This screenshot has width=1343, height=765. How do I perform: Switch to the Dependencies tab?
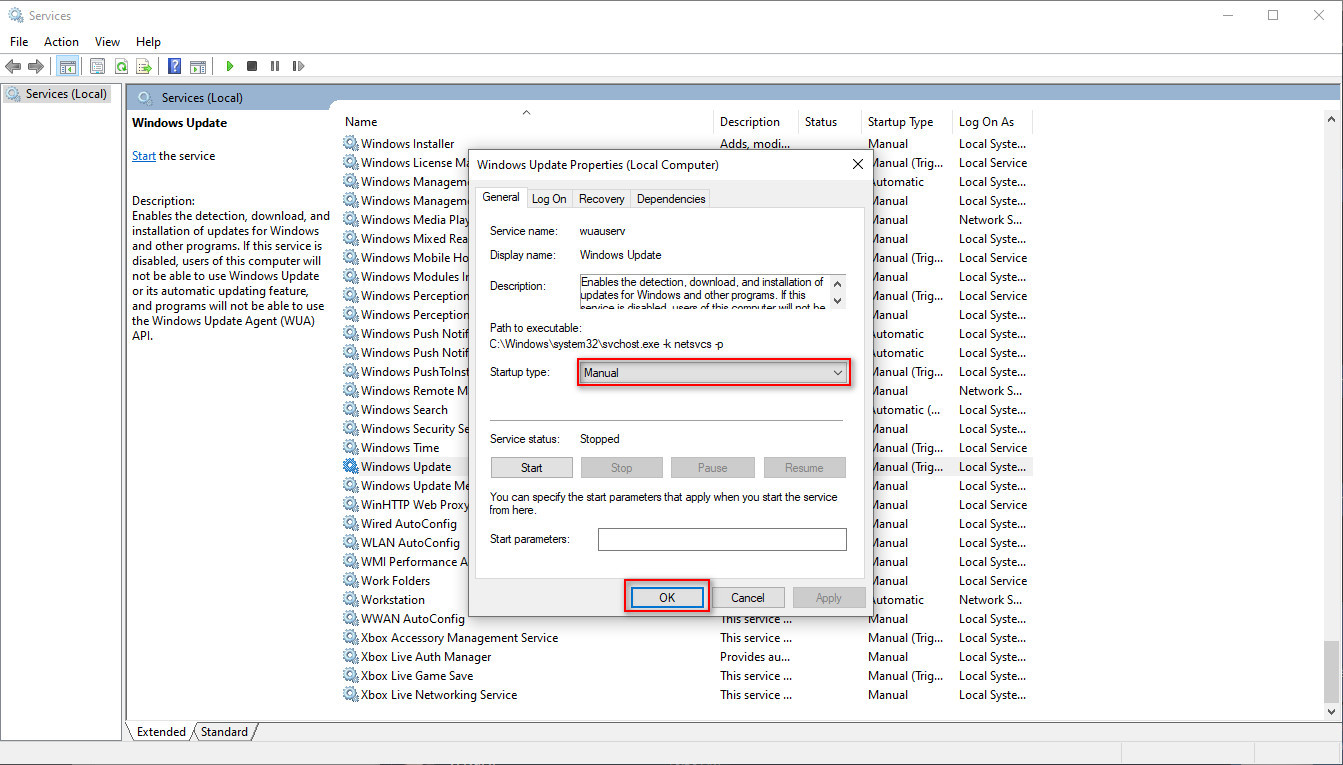click(x=671, y=199)
